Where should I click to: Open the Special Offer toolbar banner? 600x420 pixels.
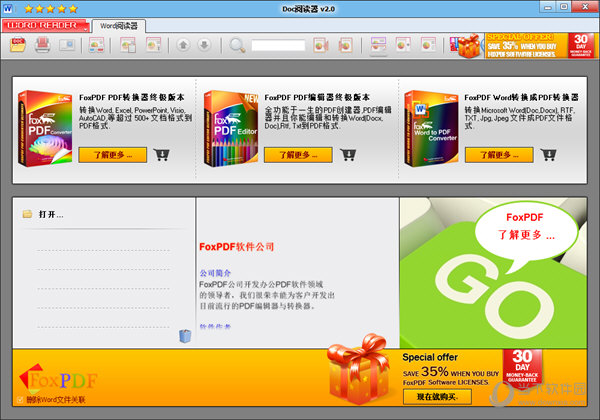coord(540,46)
